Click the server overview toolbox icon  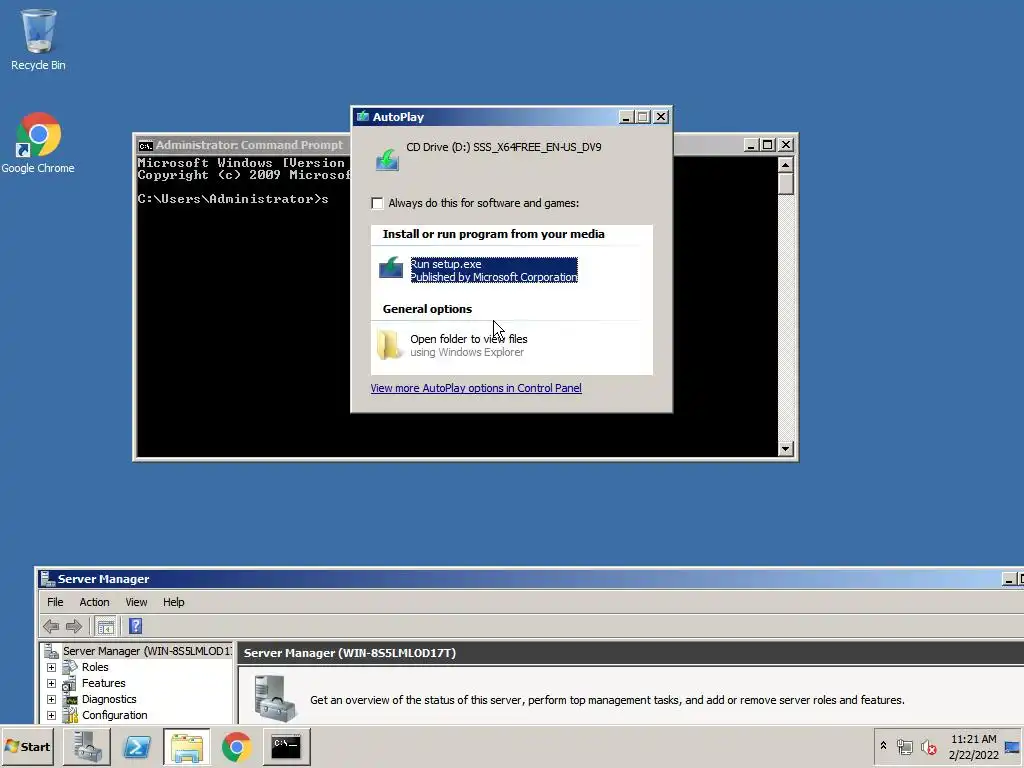(274, 698)
